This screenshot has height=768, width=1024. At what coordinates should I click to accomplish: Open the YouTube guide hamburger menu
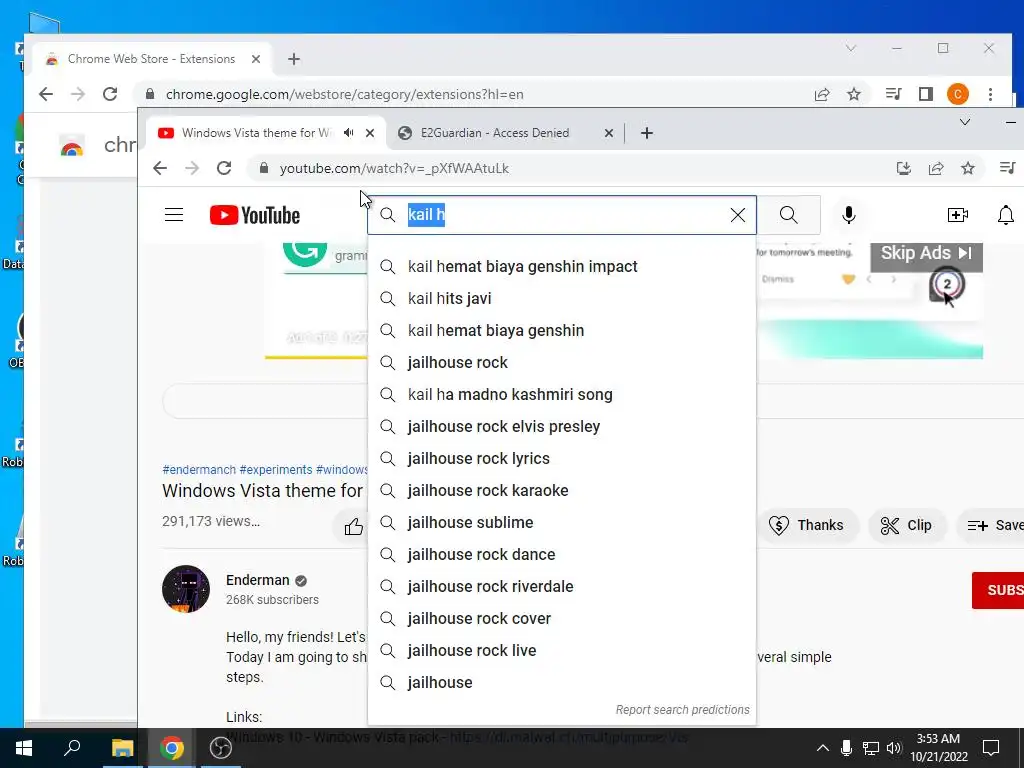[174, 215]
